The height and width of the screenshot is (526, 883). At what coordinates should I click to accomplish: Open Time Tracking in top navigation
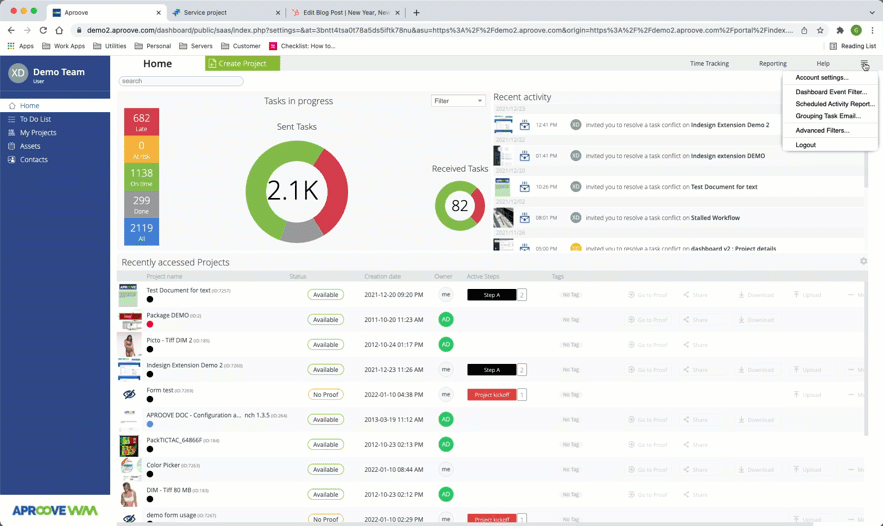709,64
